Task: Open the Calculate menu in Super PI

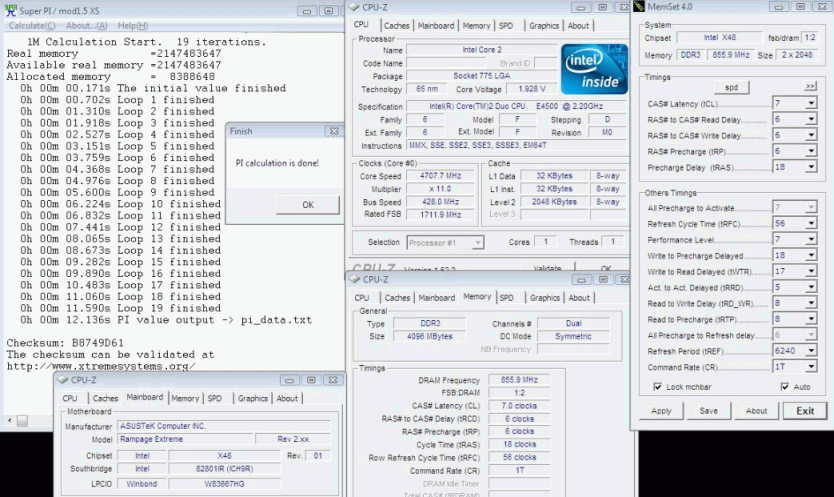Action: click(32, 26)
